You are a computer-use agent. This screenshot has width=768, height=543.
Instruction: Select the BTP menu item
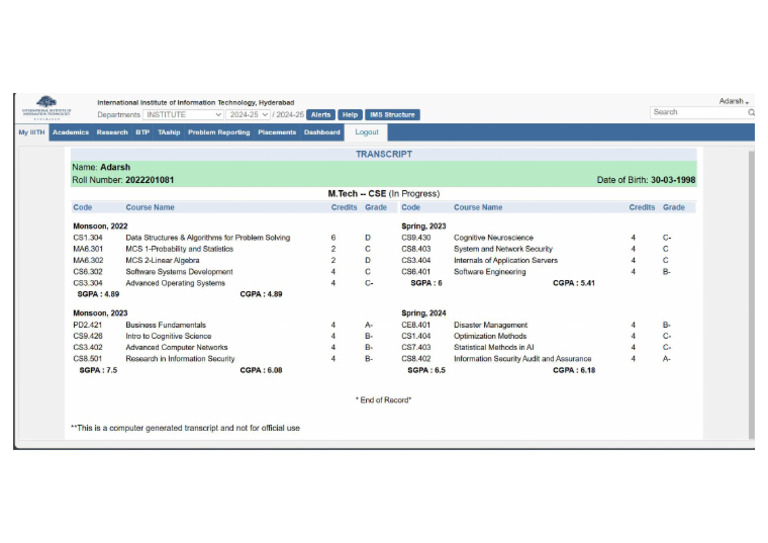(143, 132)
